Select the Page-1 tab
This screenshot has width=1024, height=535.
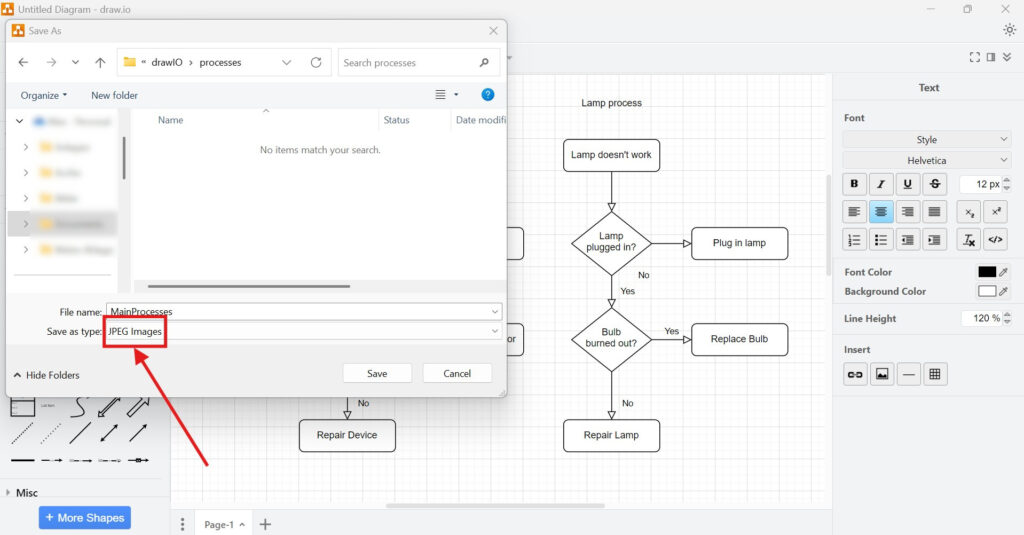pyautogui.click(x=218, y=524)
